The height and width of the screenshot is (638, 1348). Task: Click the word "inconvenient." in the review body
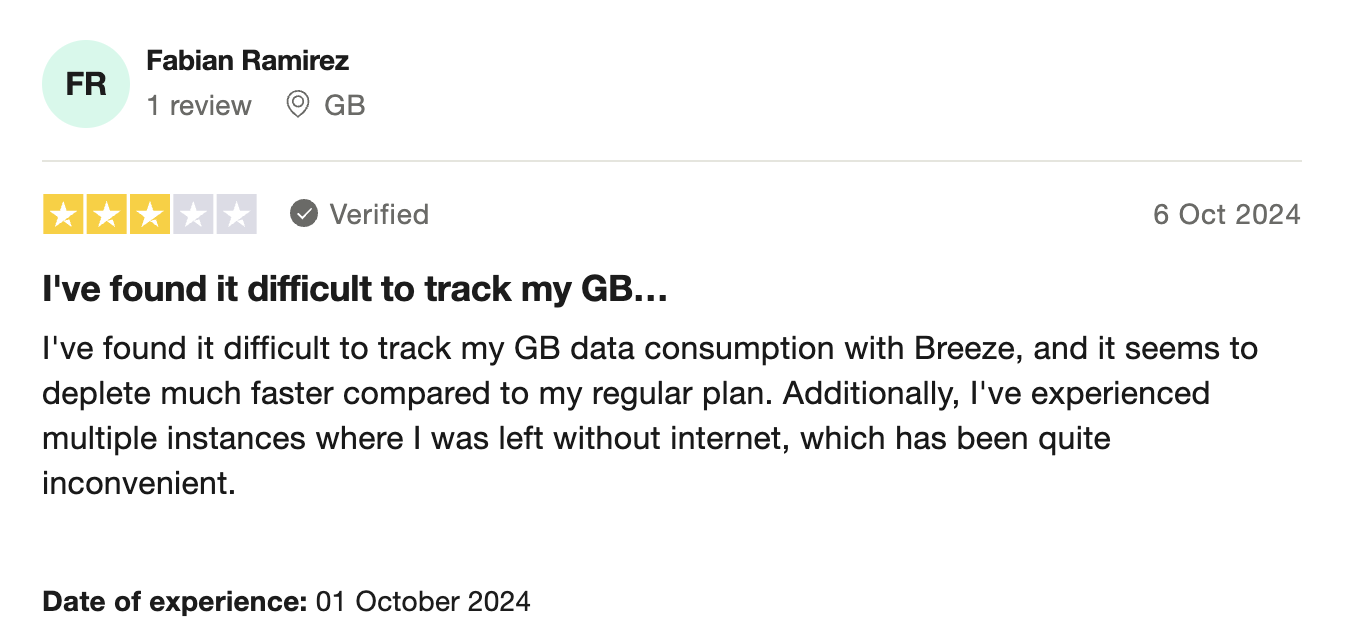[139, 484]
